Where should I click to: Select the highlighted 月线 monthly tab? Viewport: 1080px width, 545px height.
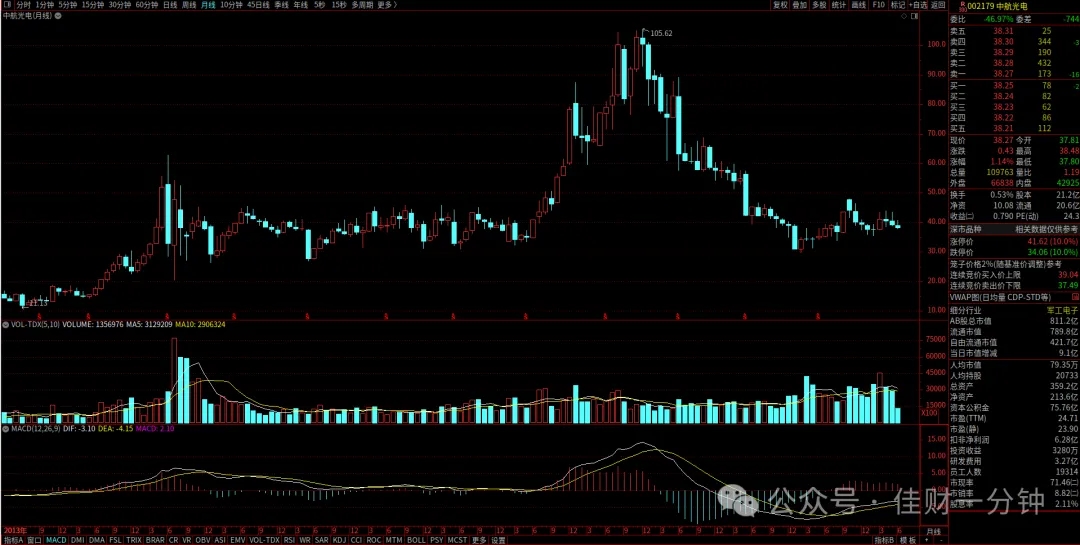(208, 5)
